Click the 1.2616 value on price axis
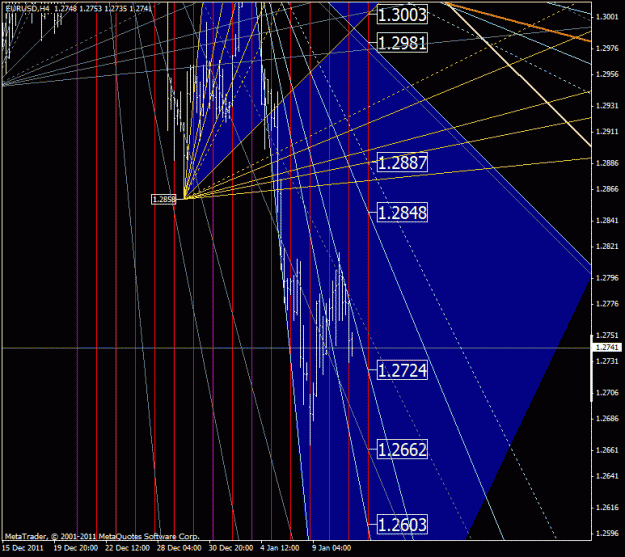Screen dimensions: 625x557 tap(607, 508)
